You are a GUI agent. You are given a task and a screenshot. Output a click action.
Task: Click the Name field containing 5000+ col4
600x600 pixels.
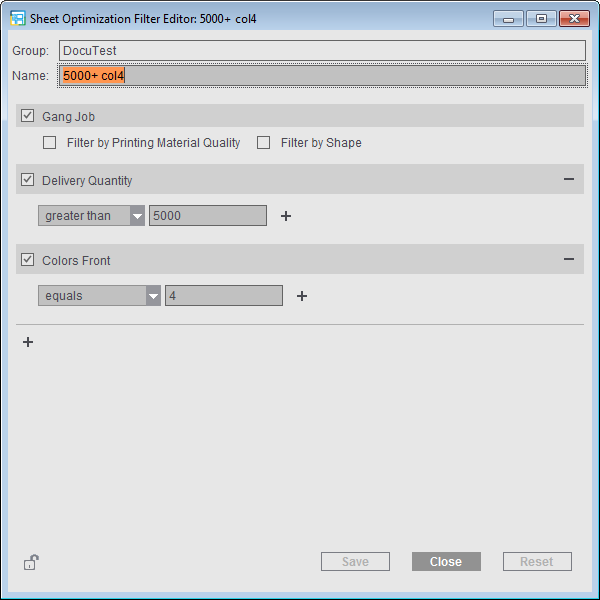[320, 76]
